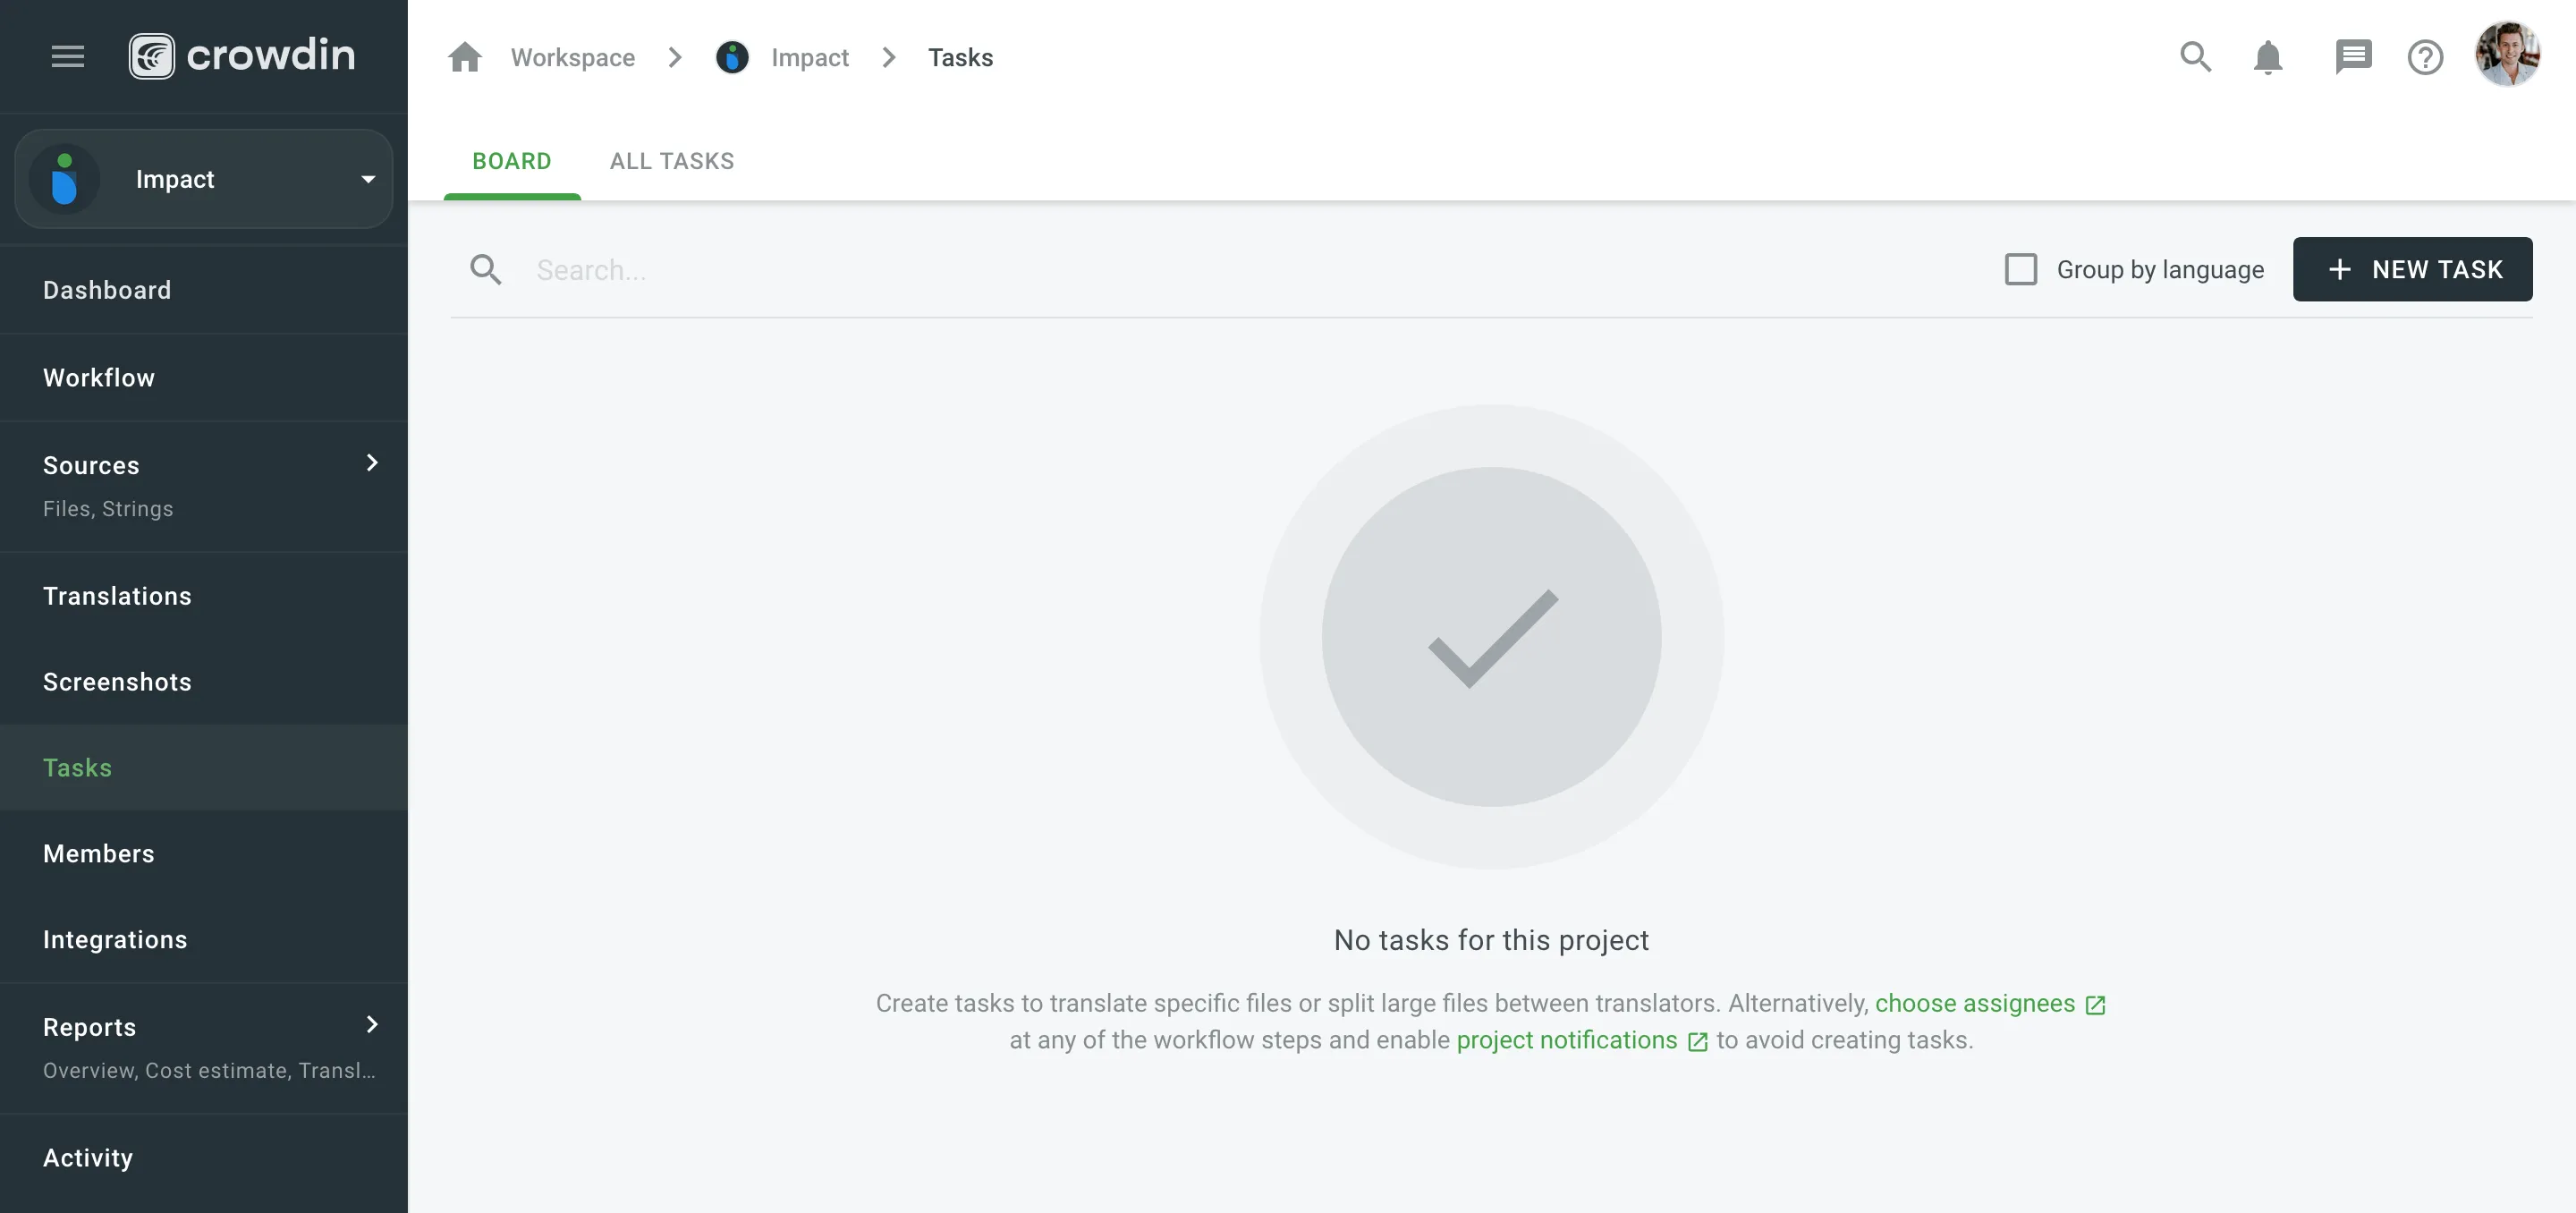Open the top bar search icon

[x=2195, y=57]
